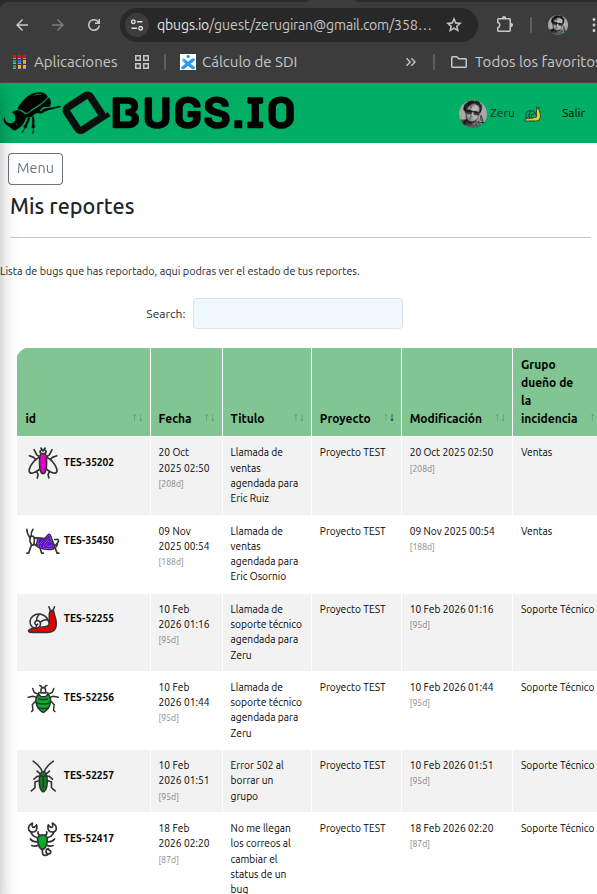Viewport: 597px width, 894px height.
Task: Open report TES-52256
Action: click(89, 697)
